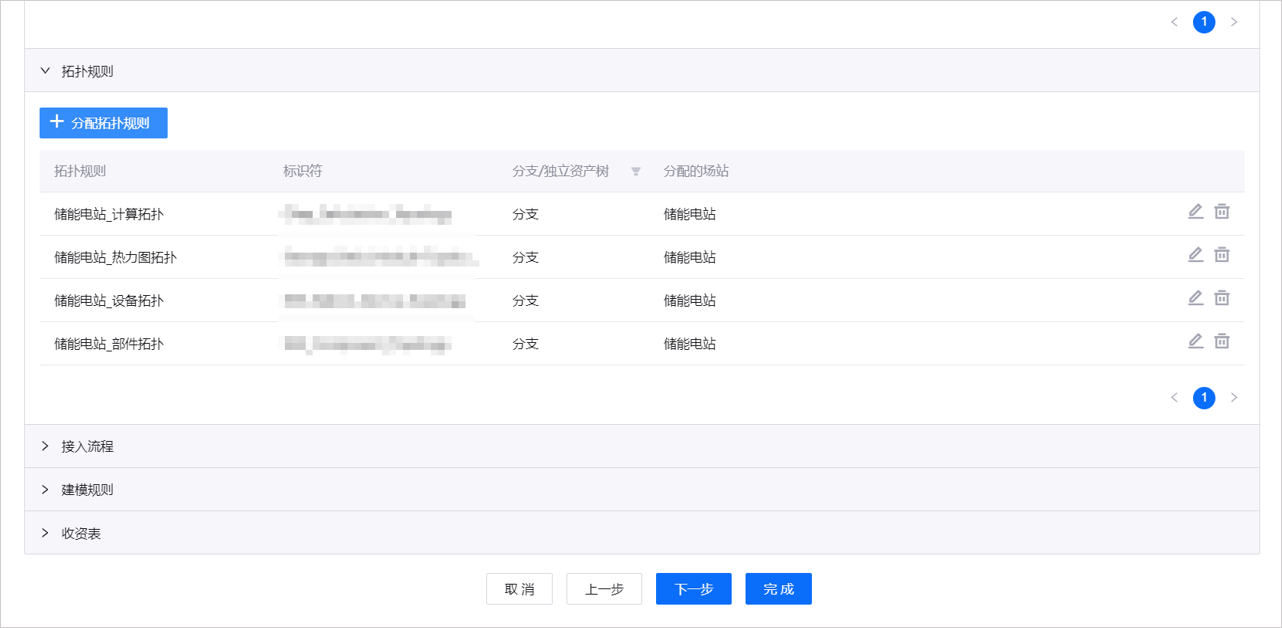Click the 分配拓扑规则 button
1282x628 pixels.
[x=103, y=123]
